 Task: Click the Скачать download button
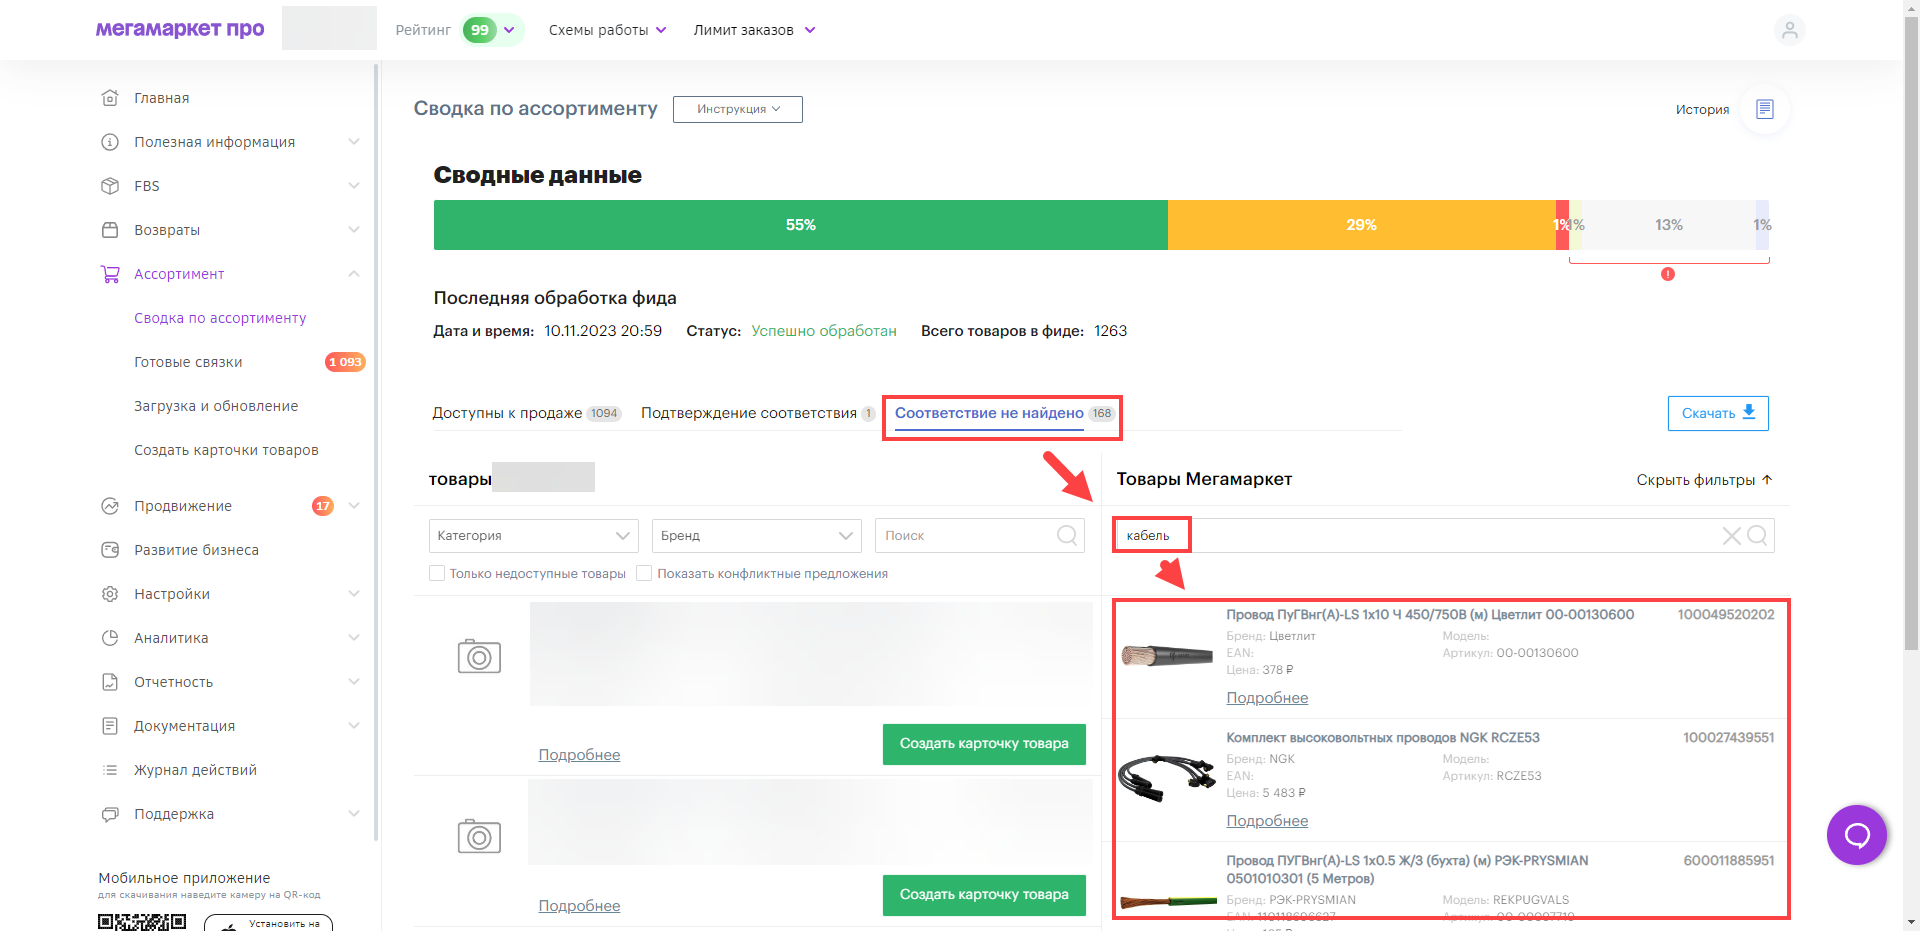[1717, 413]
